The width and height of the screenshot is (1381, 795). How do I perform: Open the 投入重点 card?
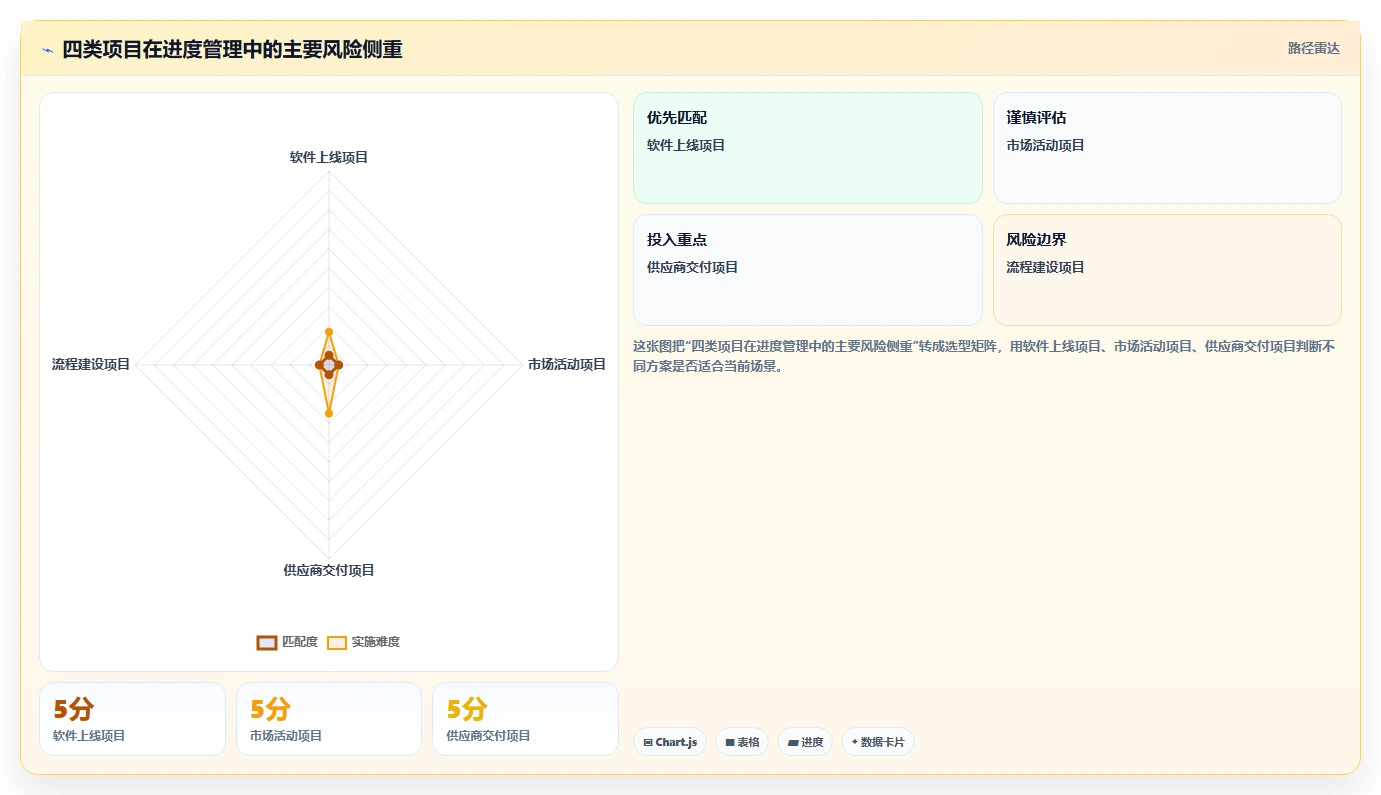(x=808, y=270)
